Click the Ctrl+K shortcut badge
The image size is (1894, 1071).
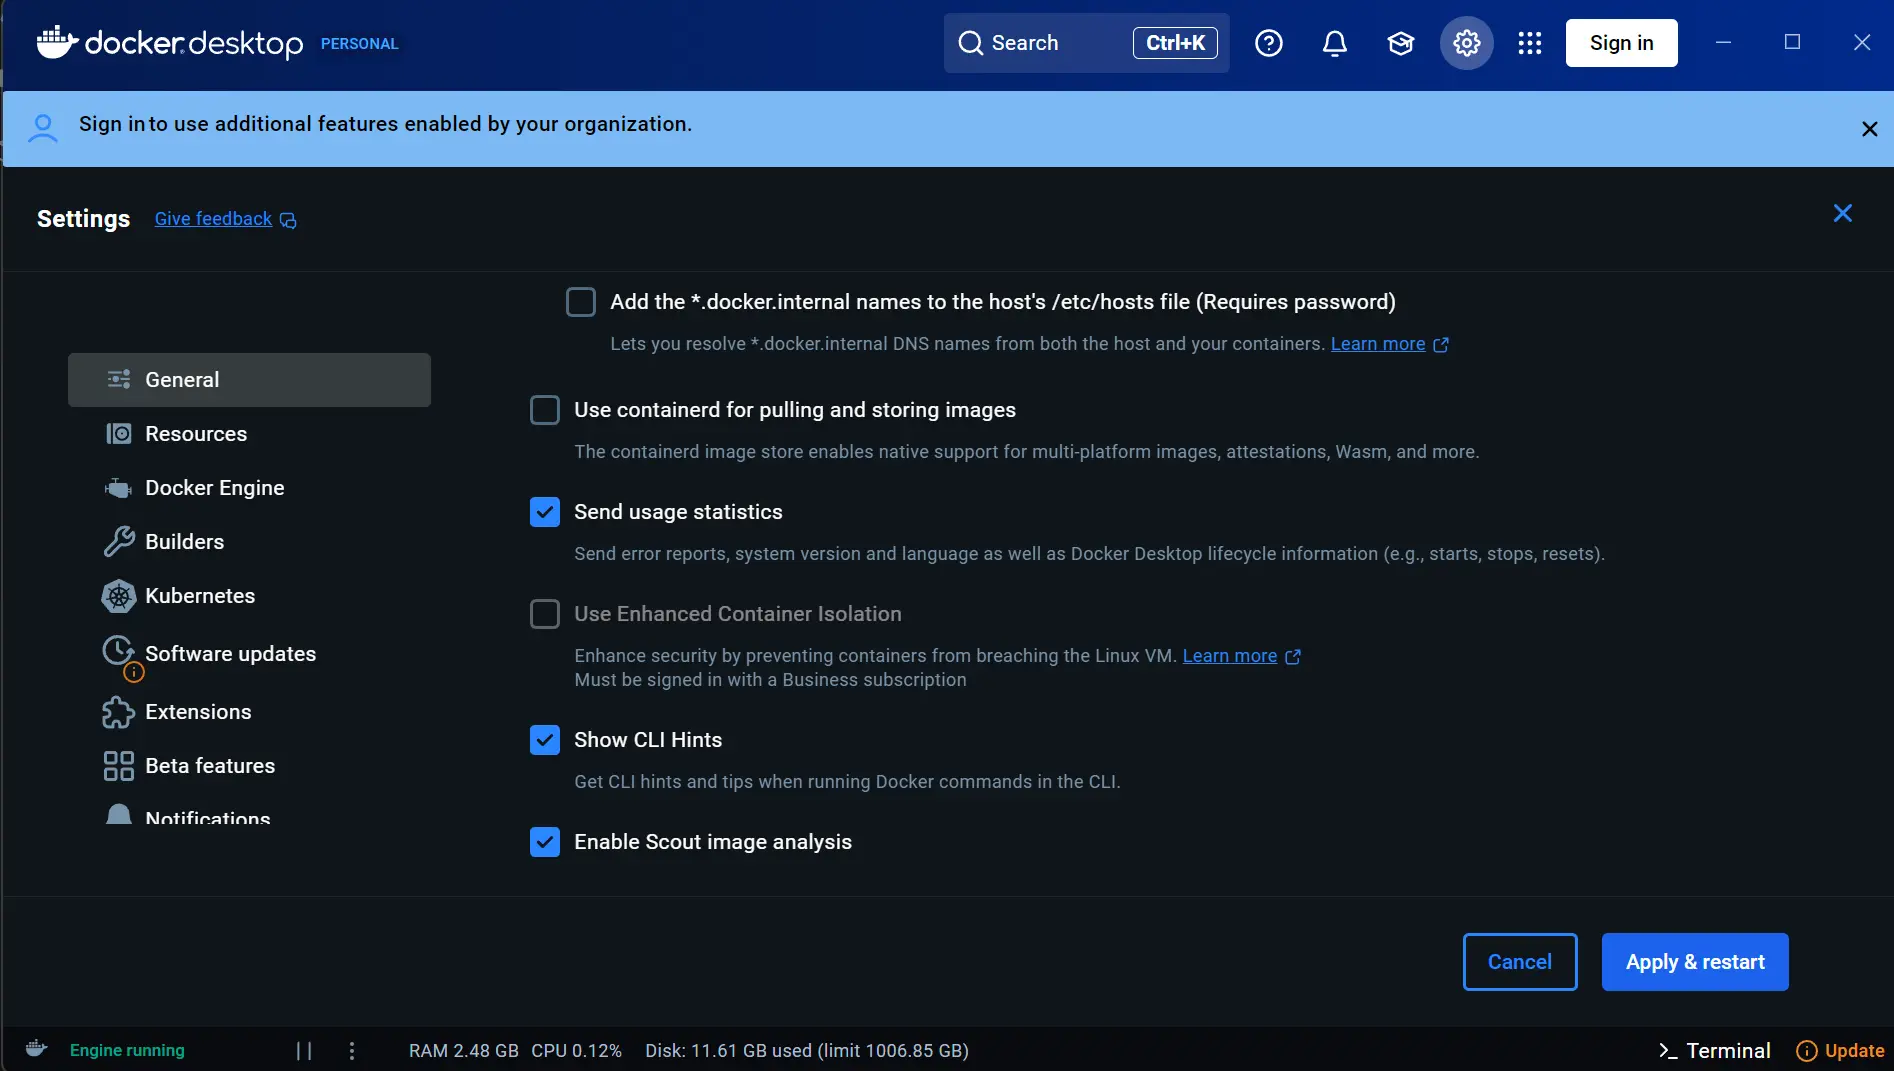(x=1175, y=43)
